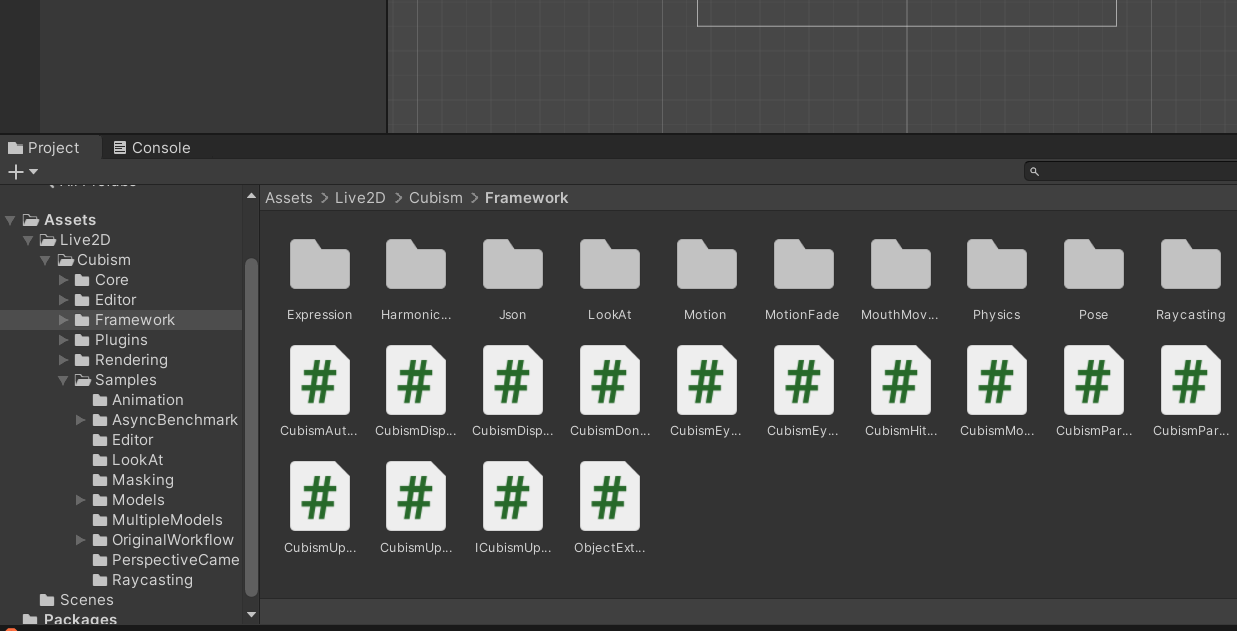
Task: Select the Scenes folder in the tree
Action: click(86, 600)
